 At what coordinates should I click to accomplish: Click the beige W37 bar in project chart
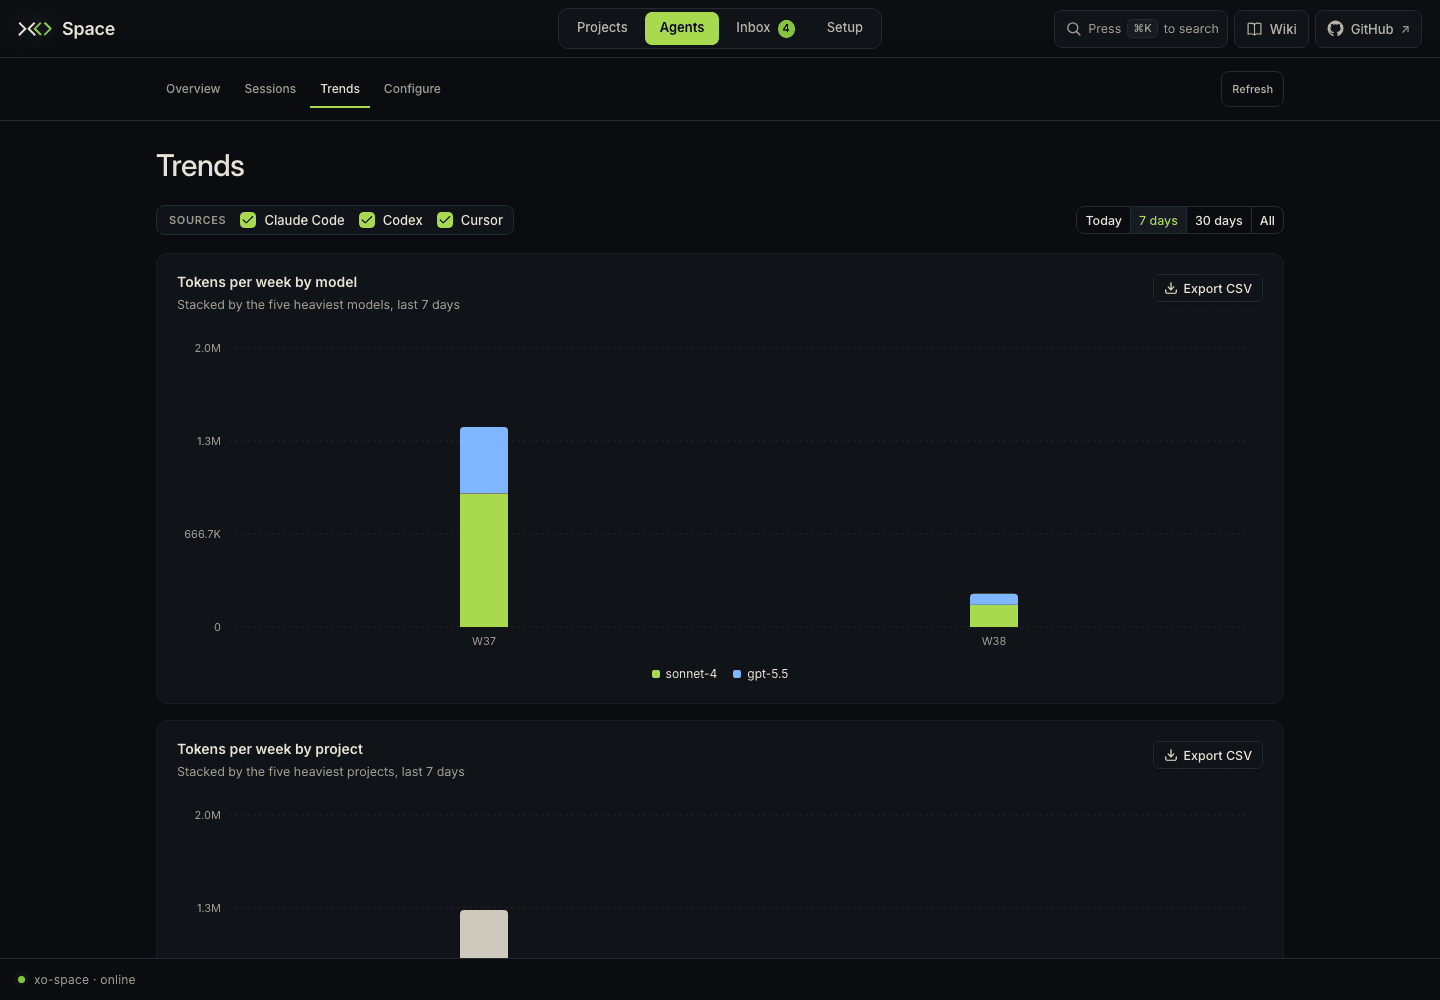tap(484, 934)
